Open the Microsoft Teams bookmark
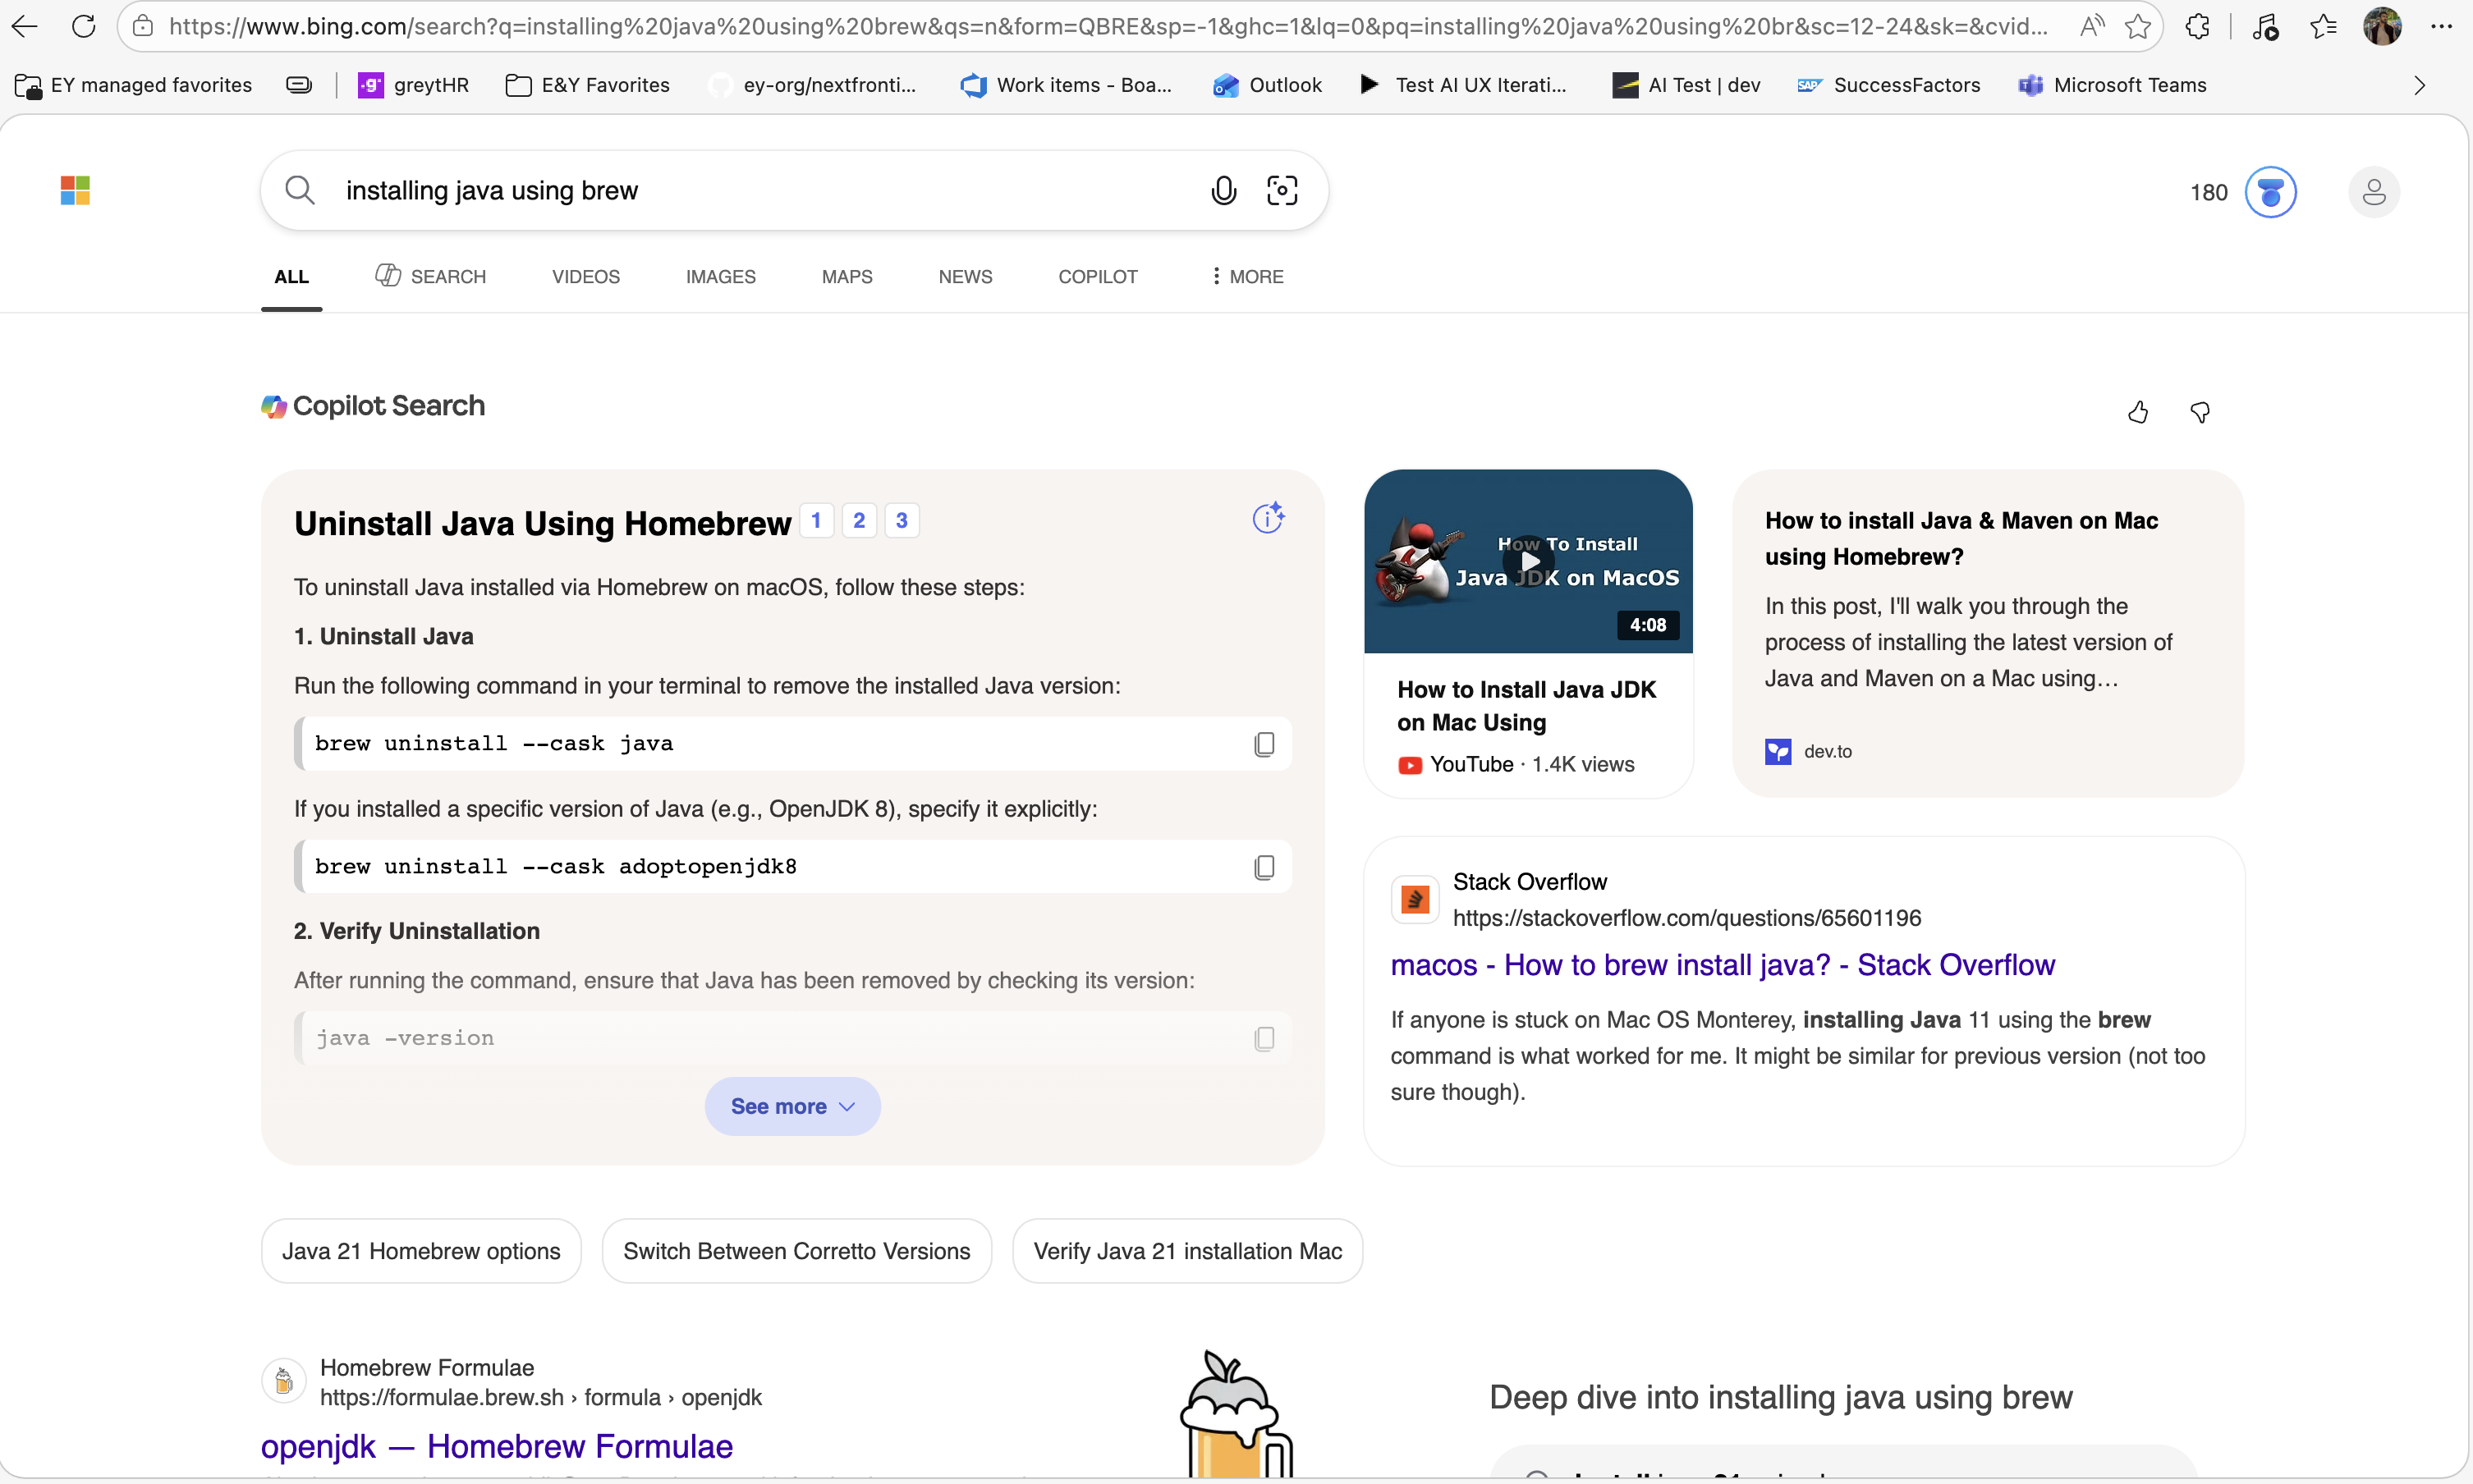The width and height of the screenshot is (2473, 1484). (x=2112, y=85)
